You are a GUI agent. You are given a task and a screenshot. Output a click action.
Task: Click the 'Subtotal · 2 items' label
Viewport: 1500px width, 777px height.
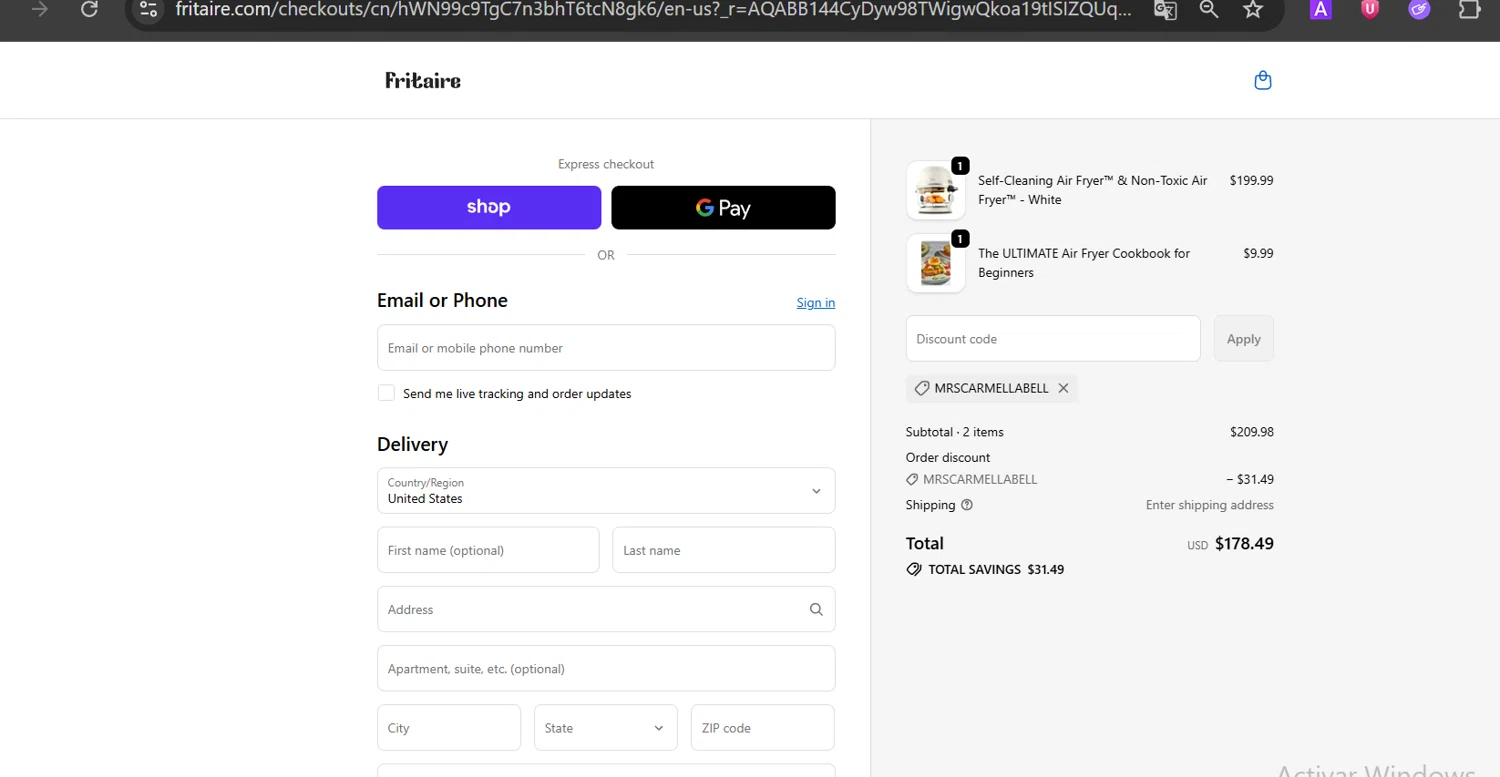[x=955, y=432]
